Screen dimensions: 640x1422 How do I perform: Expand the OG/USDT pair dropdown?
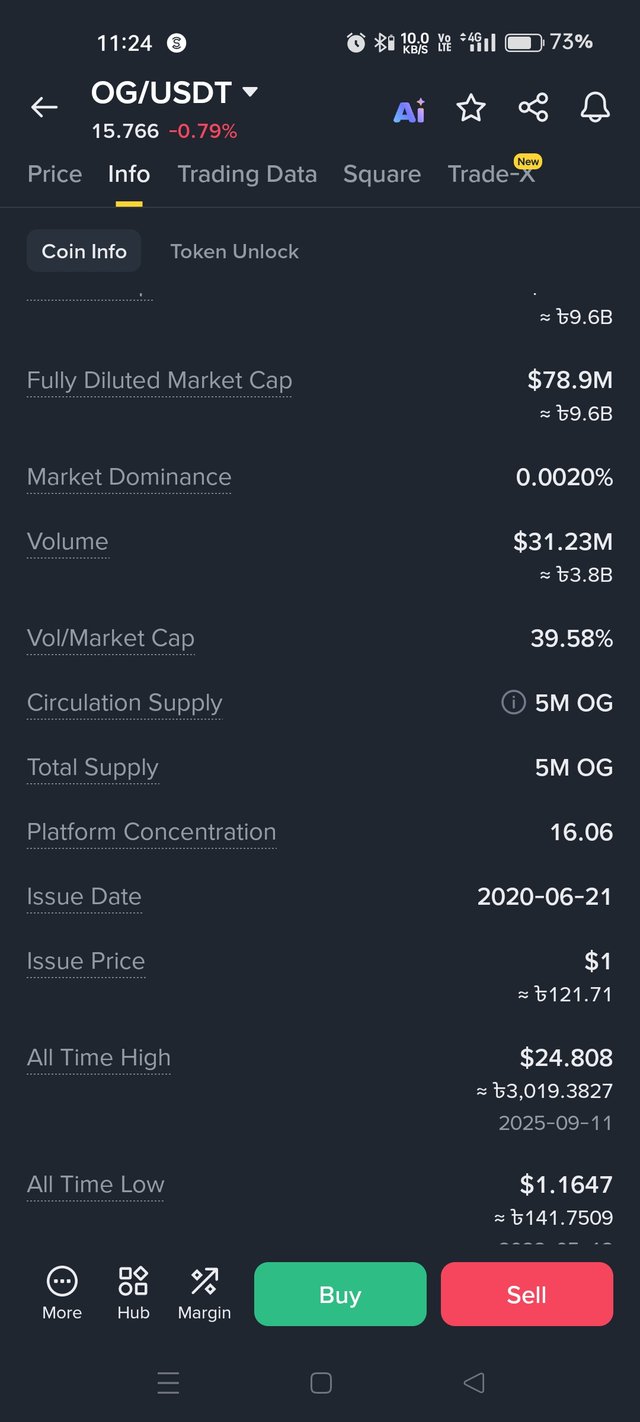[x=250, y=93]
